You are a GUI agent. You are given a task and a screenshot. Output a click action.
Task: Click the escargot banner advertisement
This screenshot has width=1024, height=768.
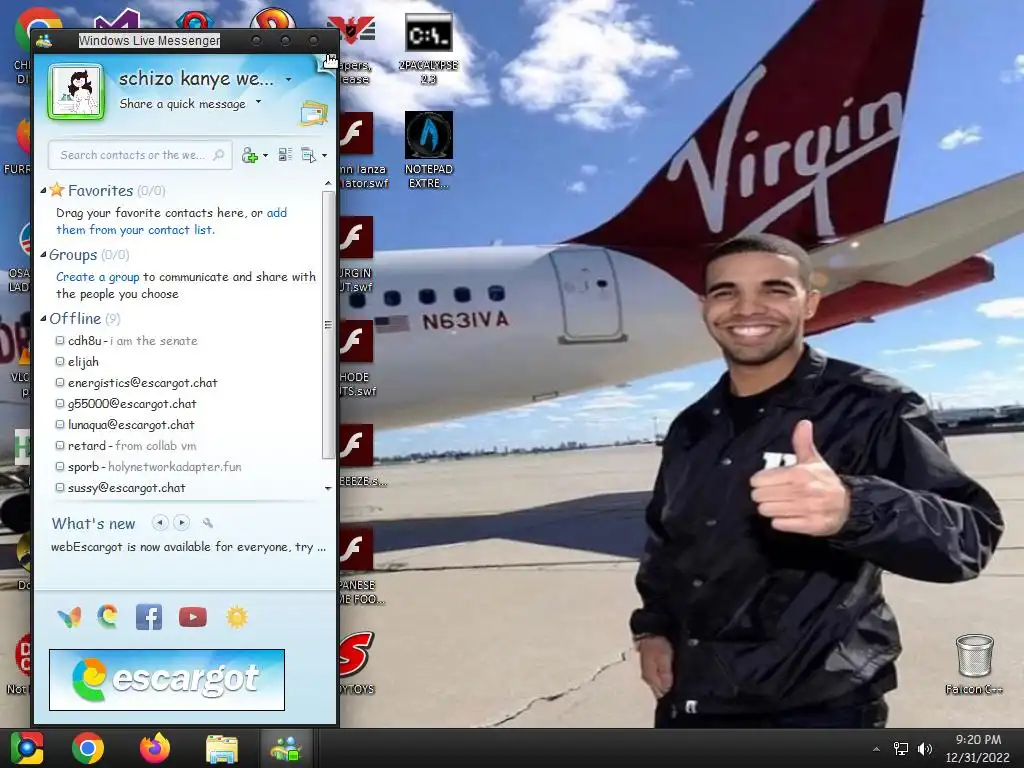click(167, 680)
